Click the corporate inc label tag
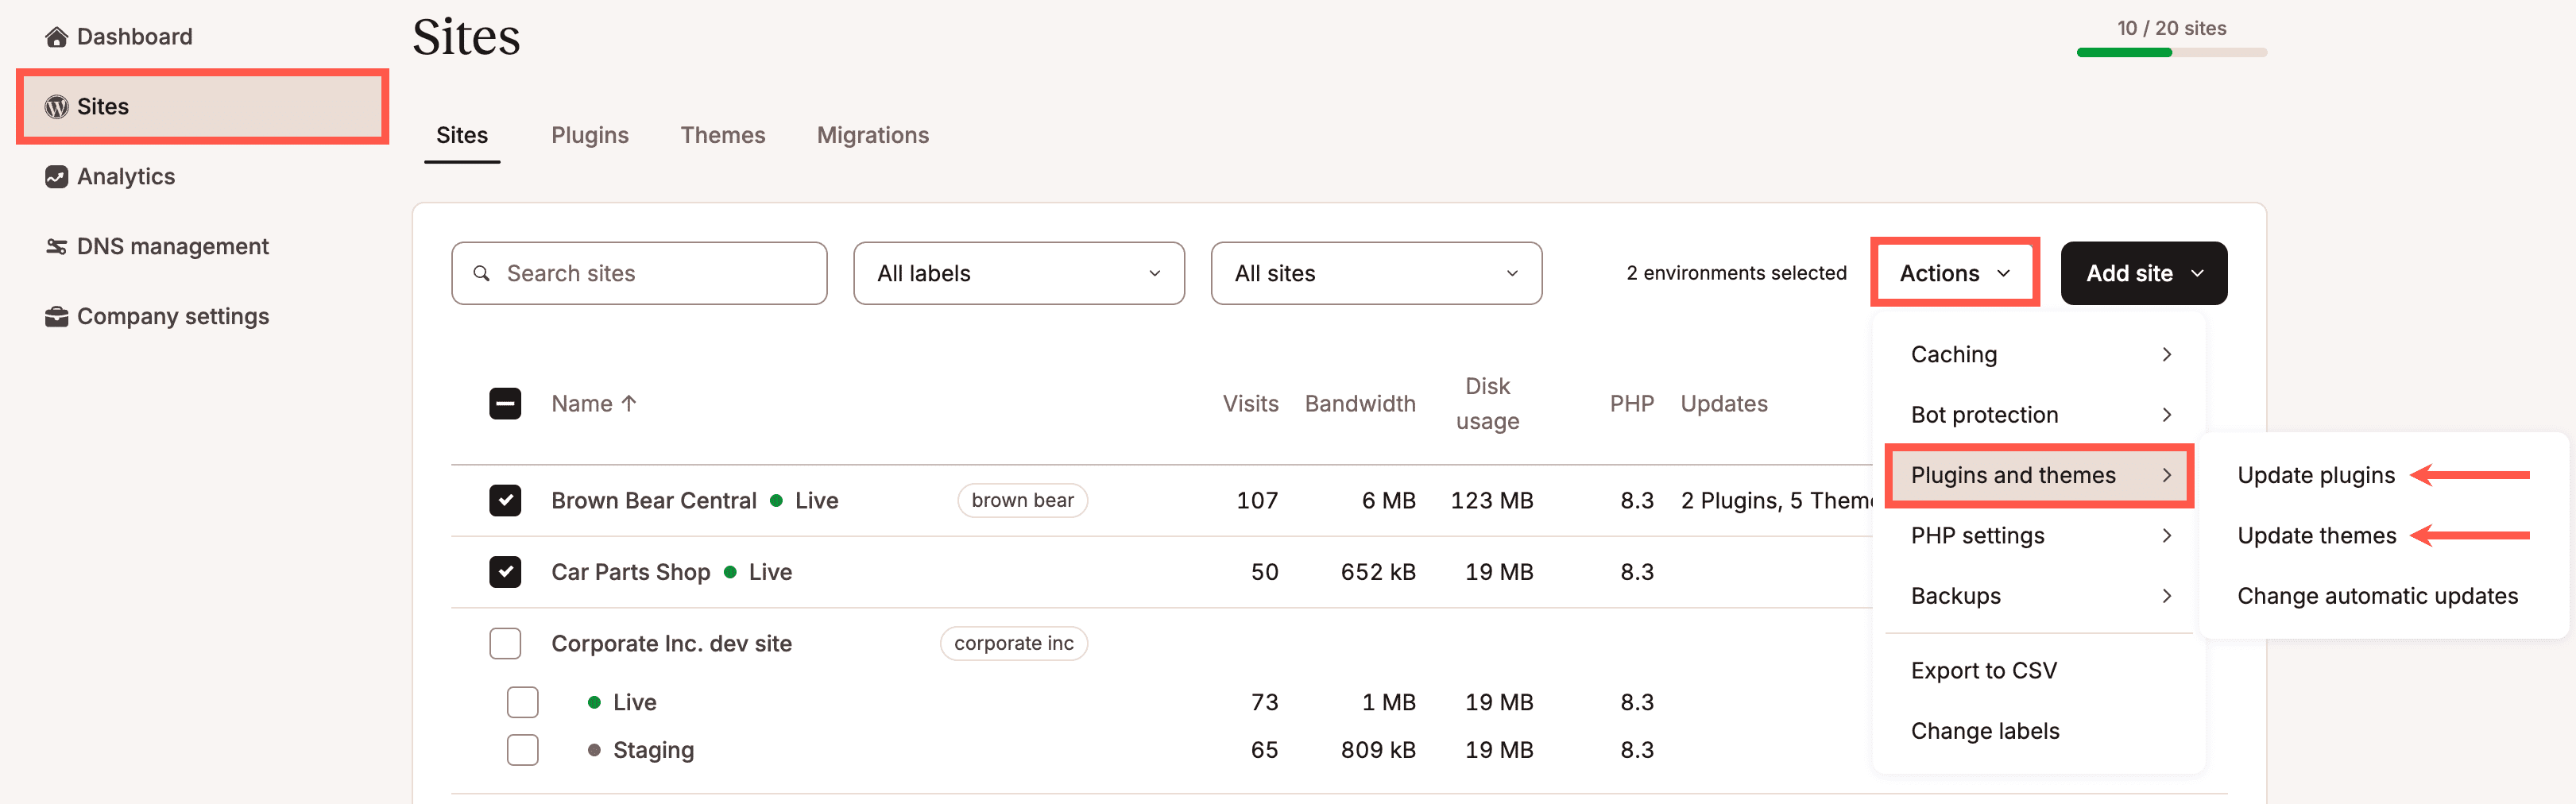 tap(1013, 643)
